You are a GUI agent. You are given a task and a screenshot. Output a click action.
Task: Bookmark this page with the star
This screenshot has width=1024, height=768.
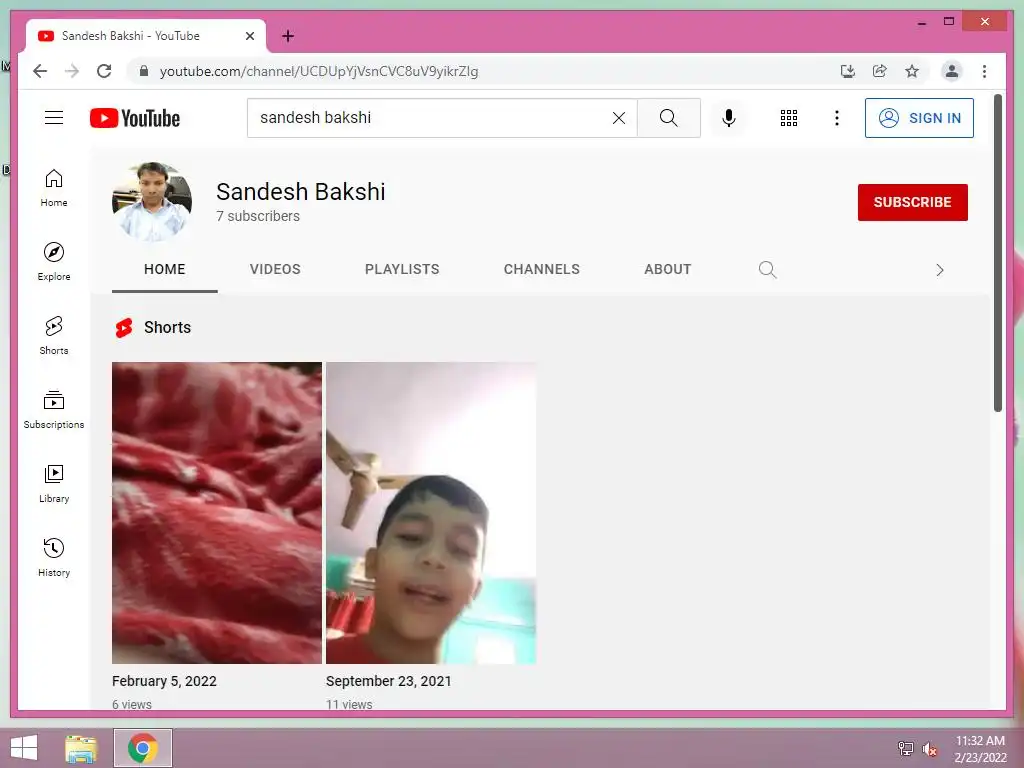pyautogui.click(x=912, y=71)
